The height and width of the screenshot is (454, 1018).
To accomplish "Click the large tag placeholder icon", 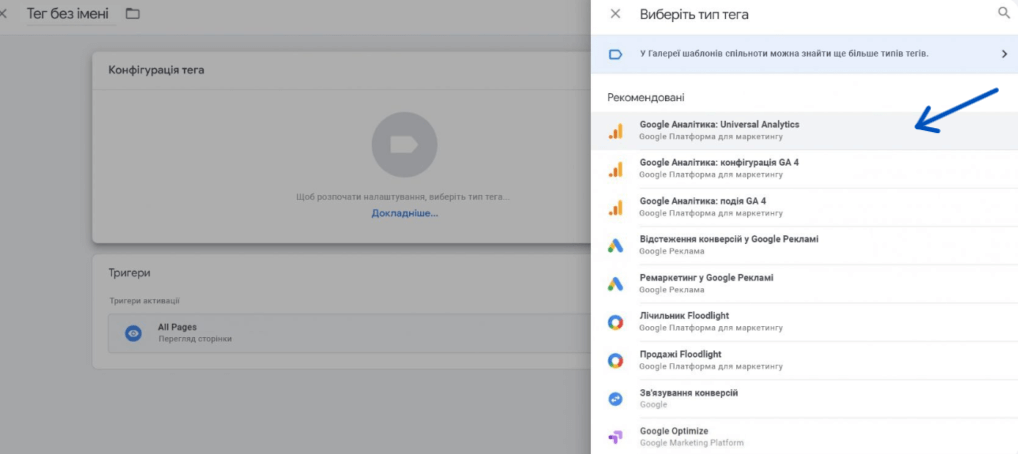I will pyautogui.click(x=404, y=144).
